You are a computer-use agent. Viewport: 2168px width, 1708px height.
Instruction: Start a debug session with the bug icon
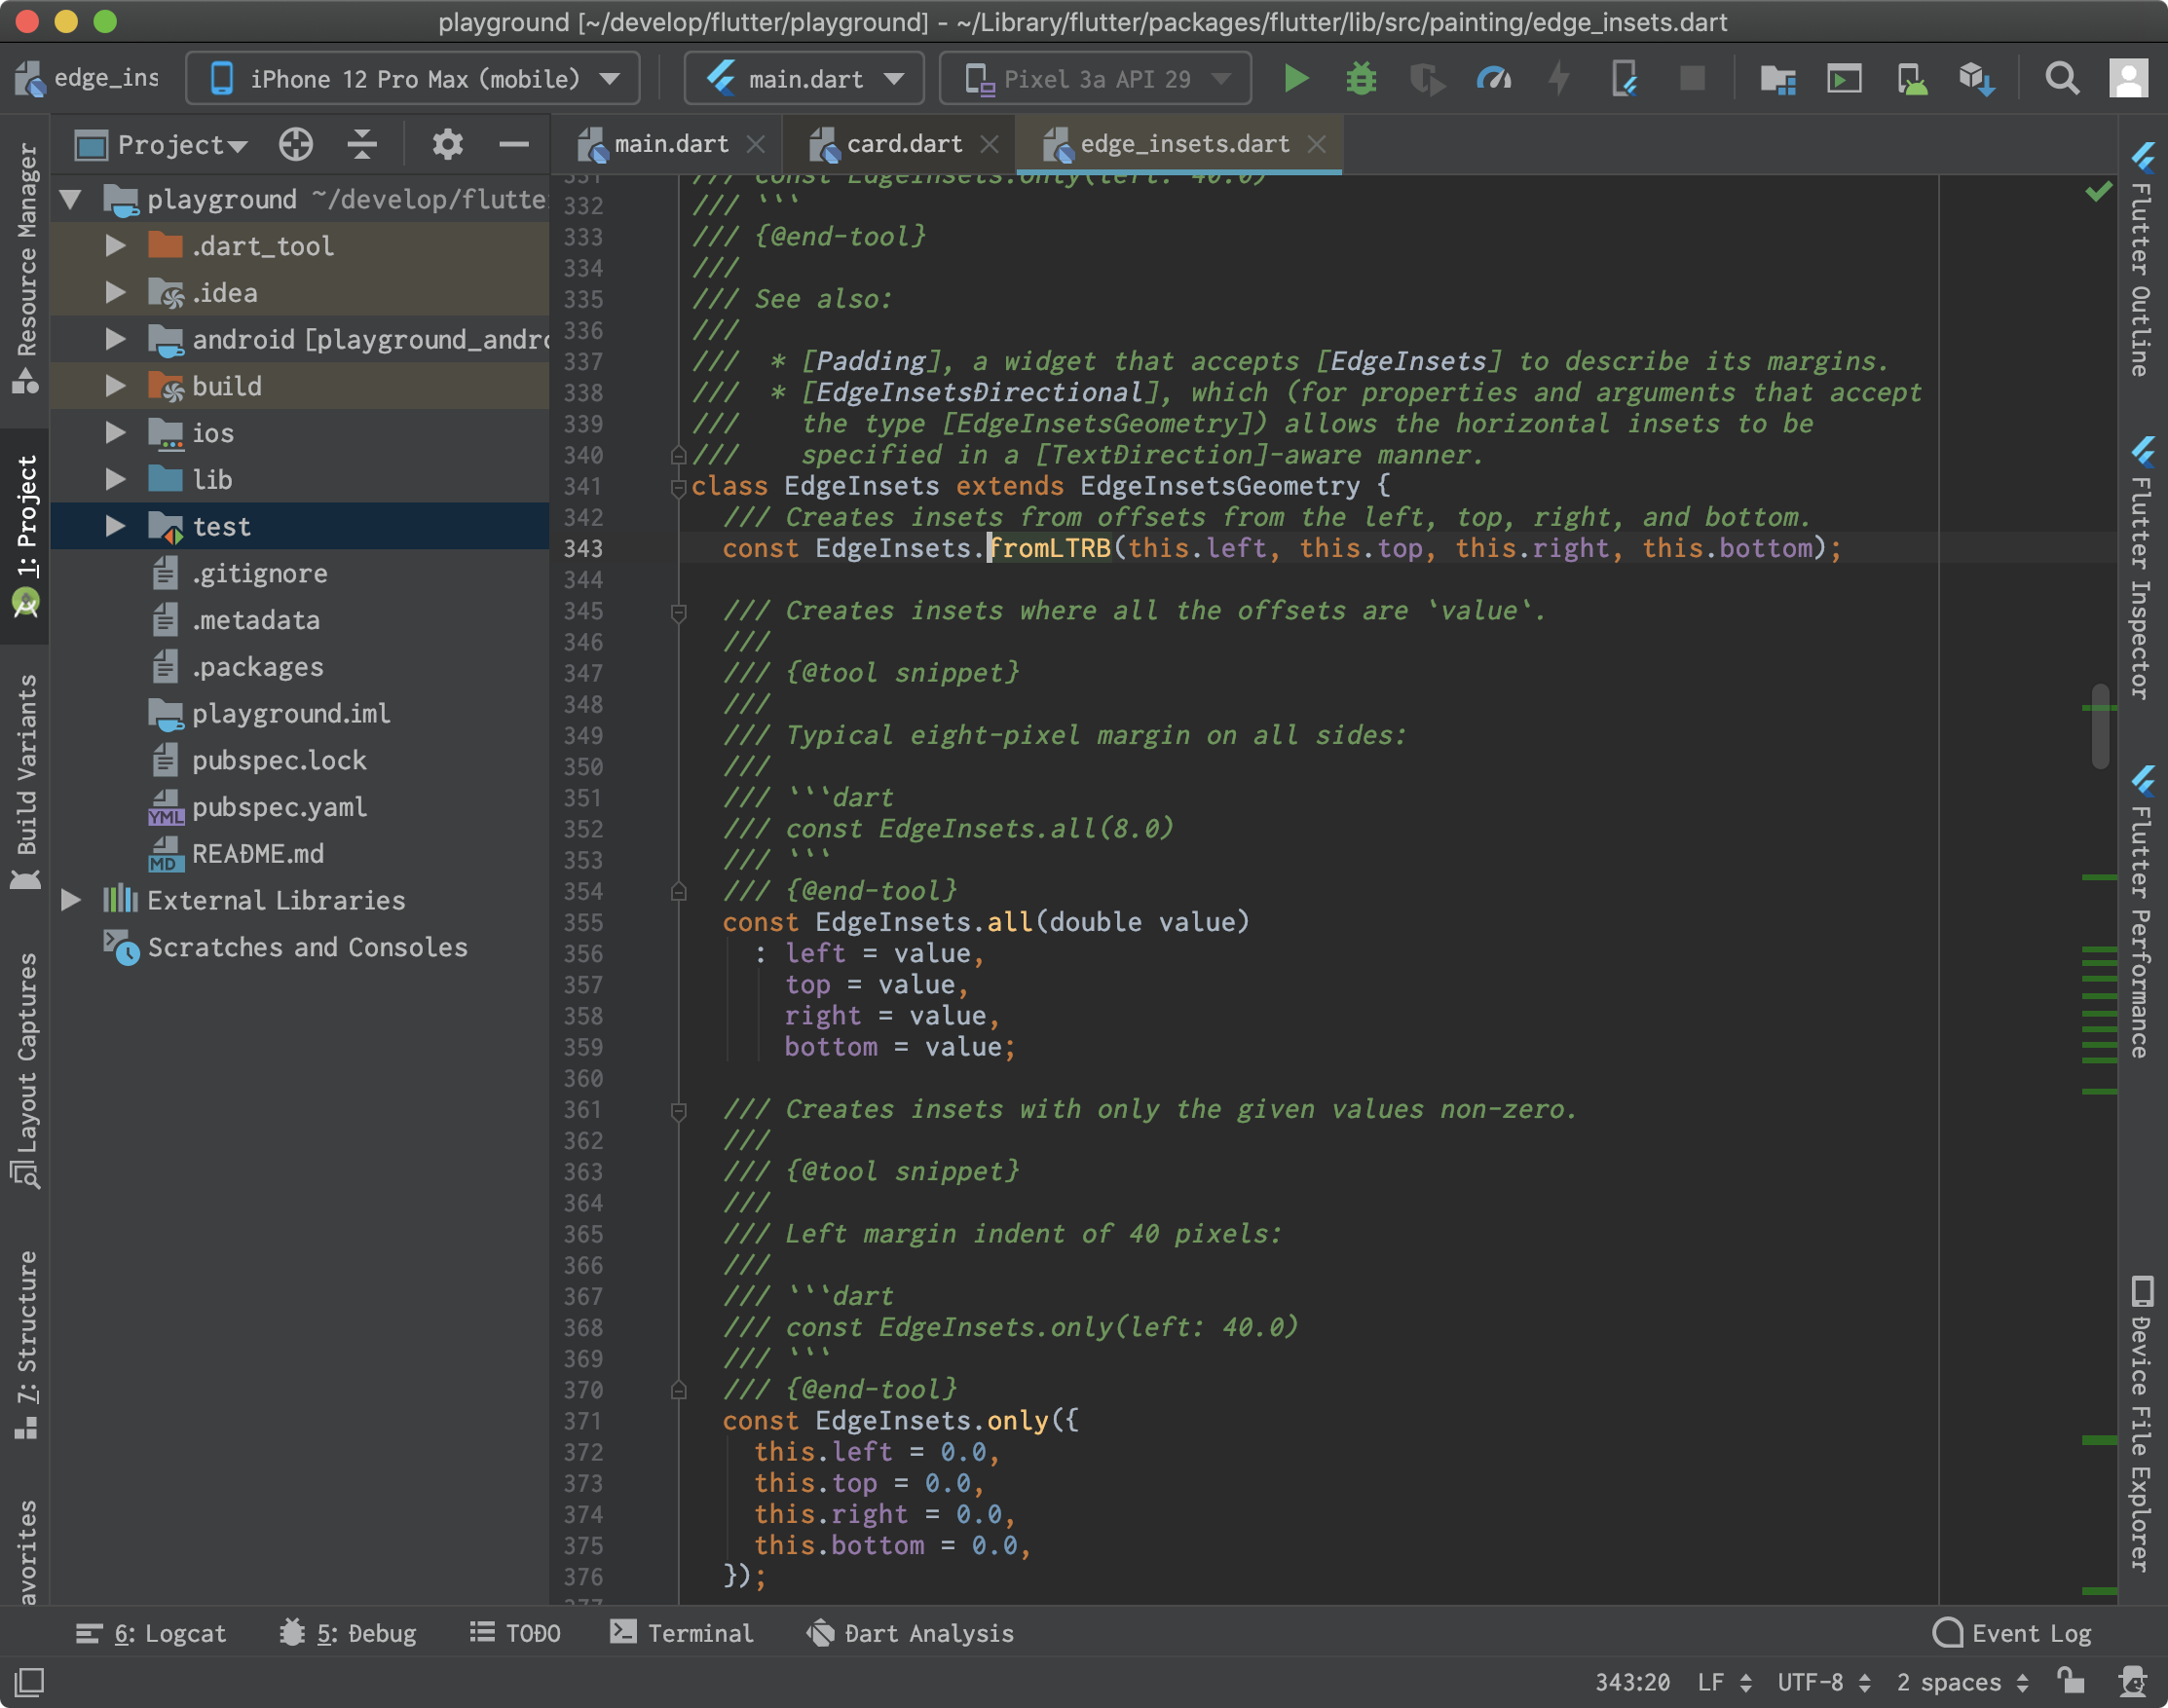1361,78
